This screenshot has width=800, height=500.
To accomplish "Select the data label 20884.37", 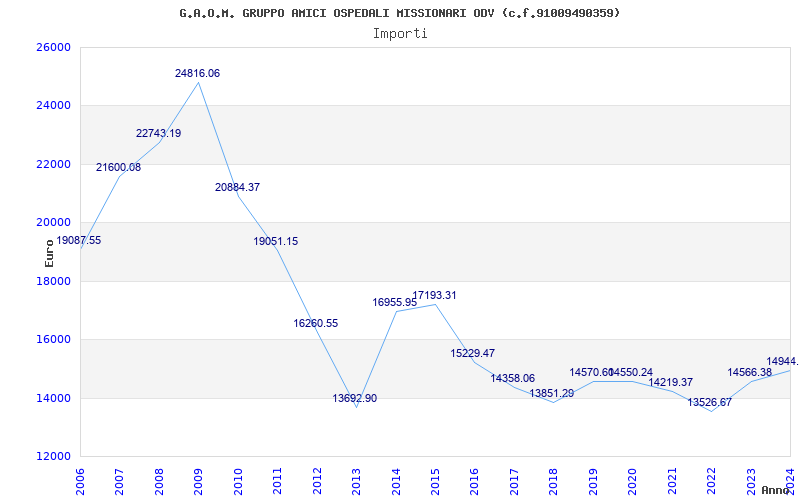I will pos(237,187).
